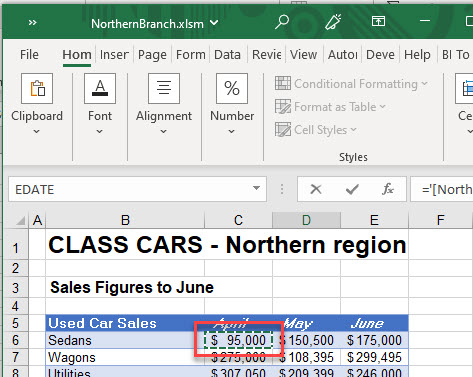The height and width of the screenshot is (377, 473).
Task: Expand the collapsed quick access toolbar chevrons
Action: pos(32,23)
